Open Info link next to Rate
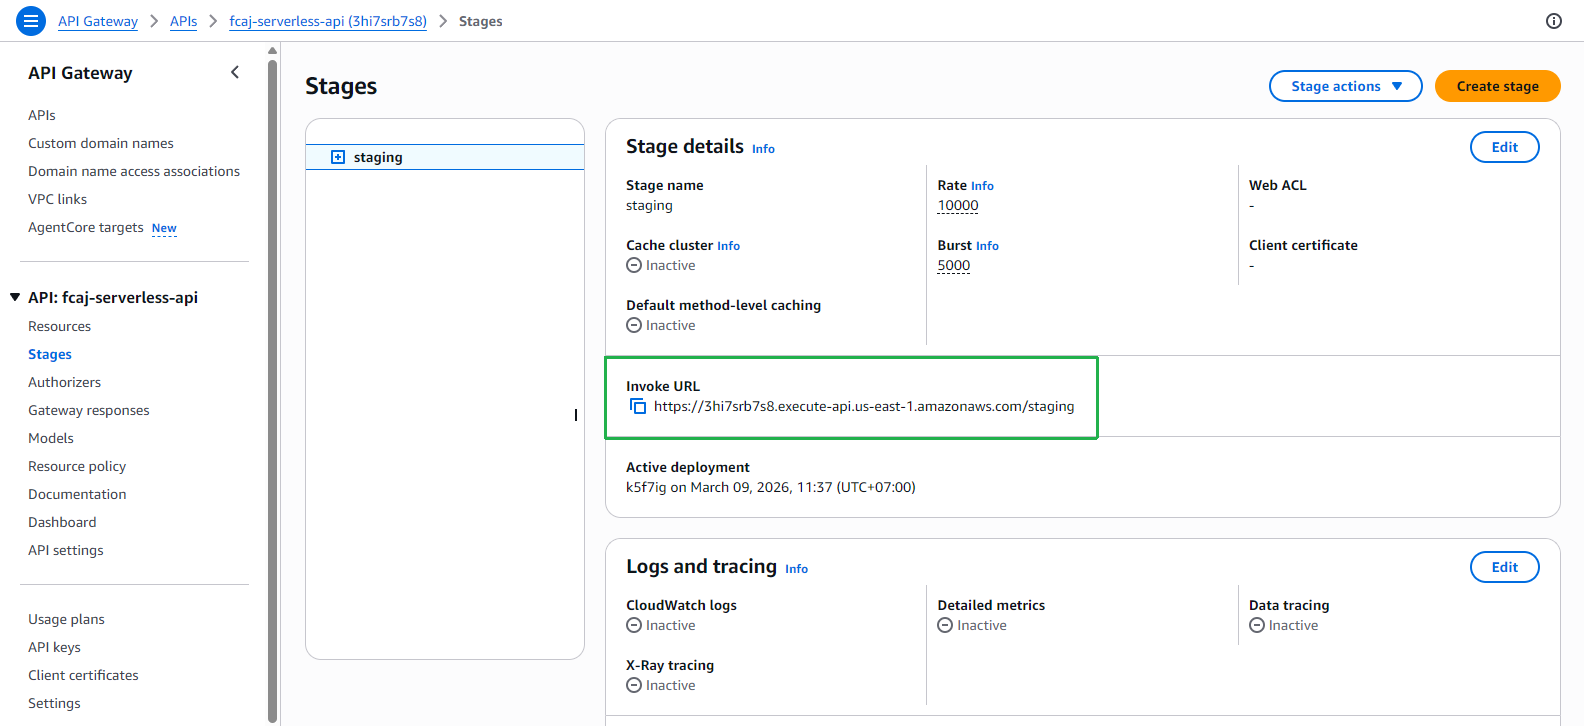 [x=982, y=186]
